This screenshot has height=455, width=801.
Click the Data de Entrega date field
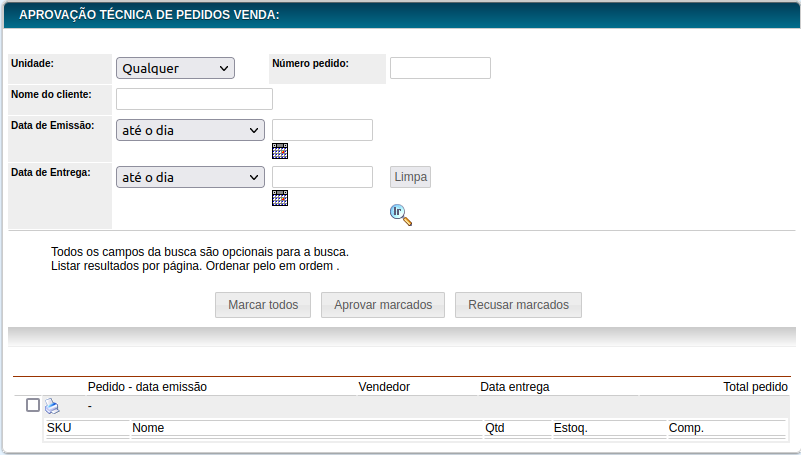pos(322,177)
